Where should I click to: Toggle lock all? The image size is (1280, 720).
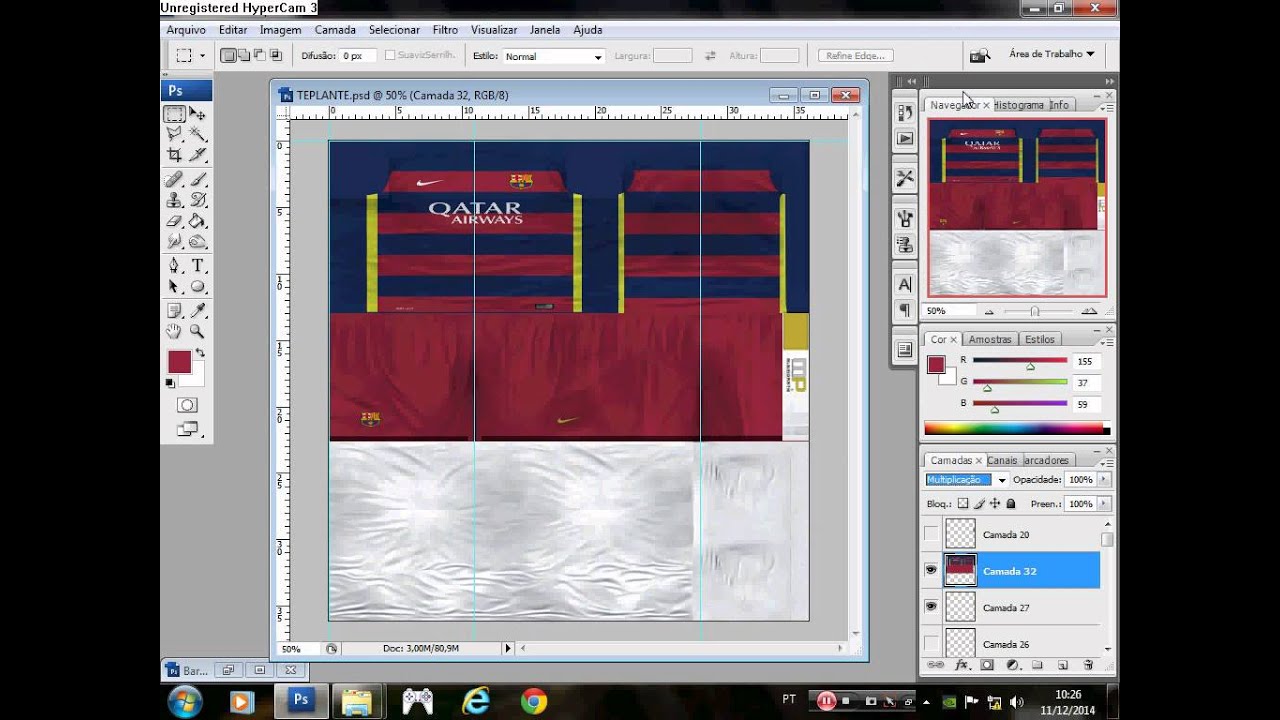click(x=1011, y=504)
